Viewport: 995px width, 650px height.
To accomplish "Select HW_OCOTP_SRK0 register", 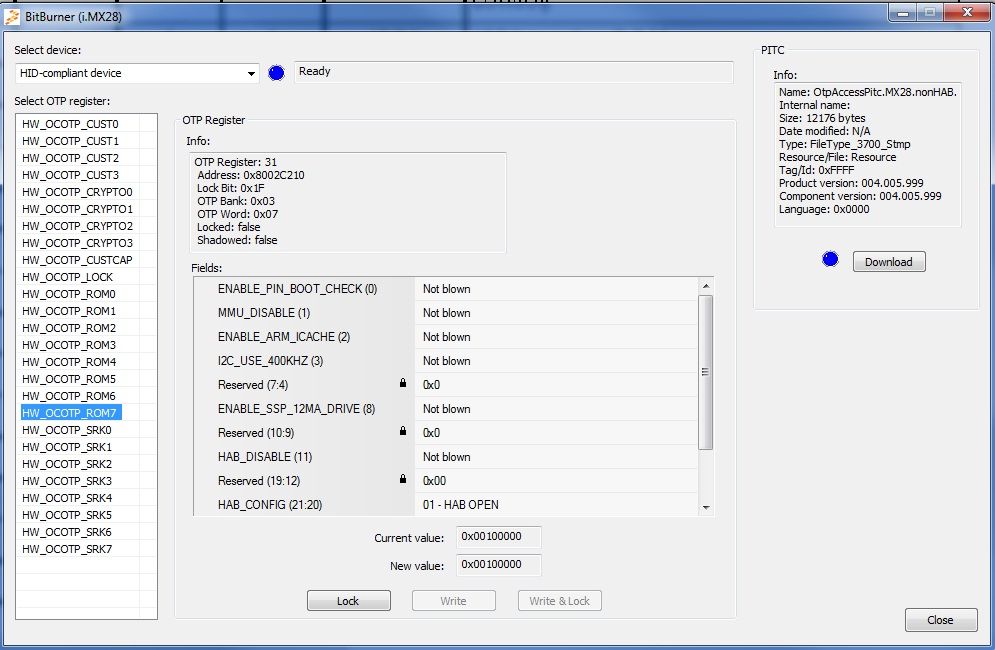I will pyautogui.click(x=67, y=430).
